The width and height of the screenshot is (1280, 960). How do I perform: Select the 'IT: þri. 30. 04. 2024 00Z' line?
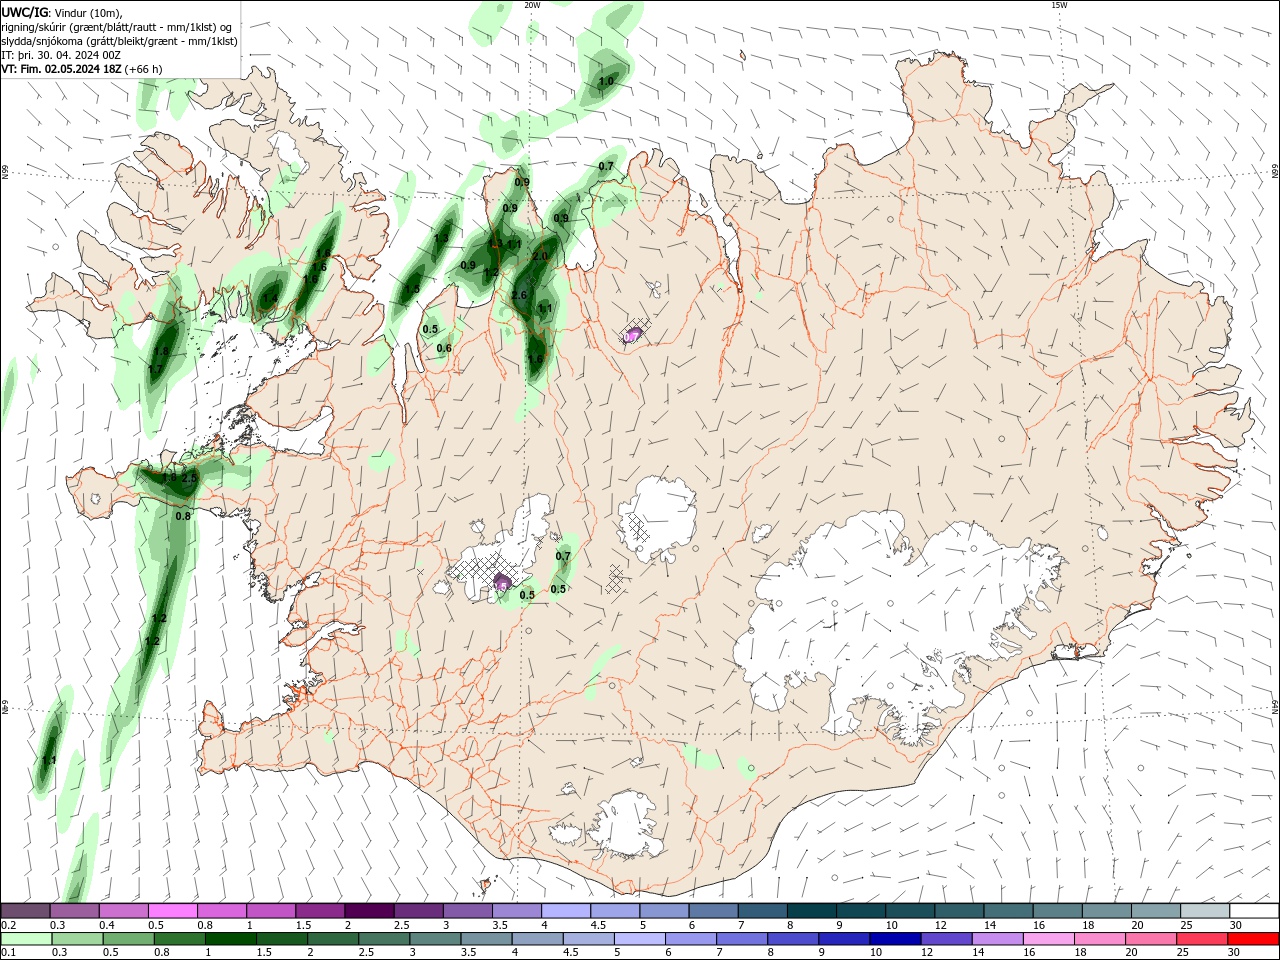pos(61,55)
